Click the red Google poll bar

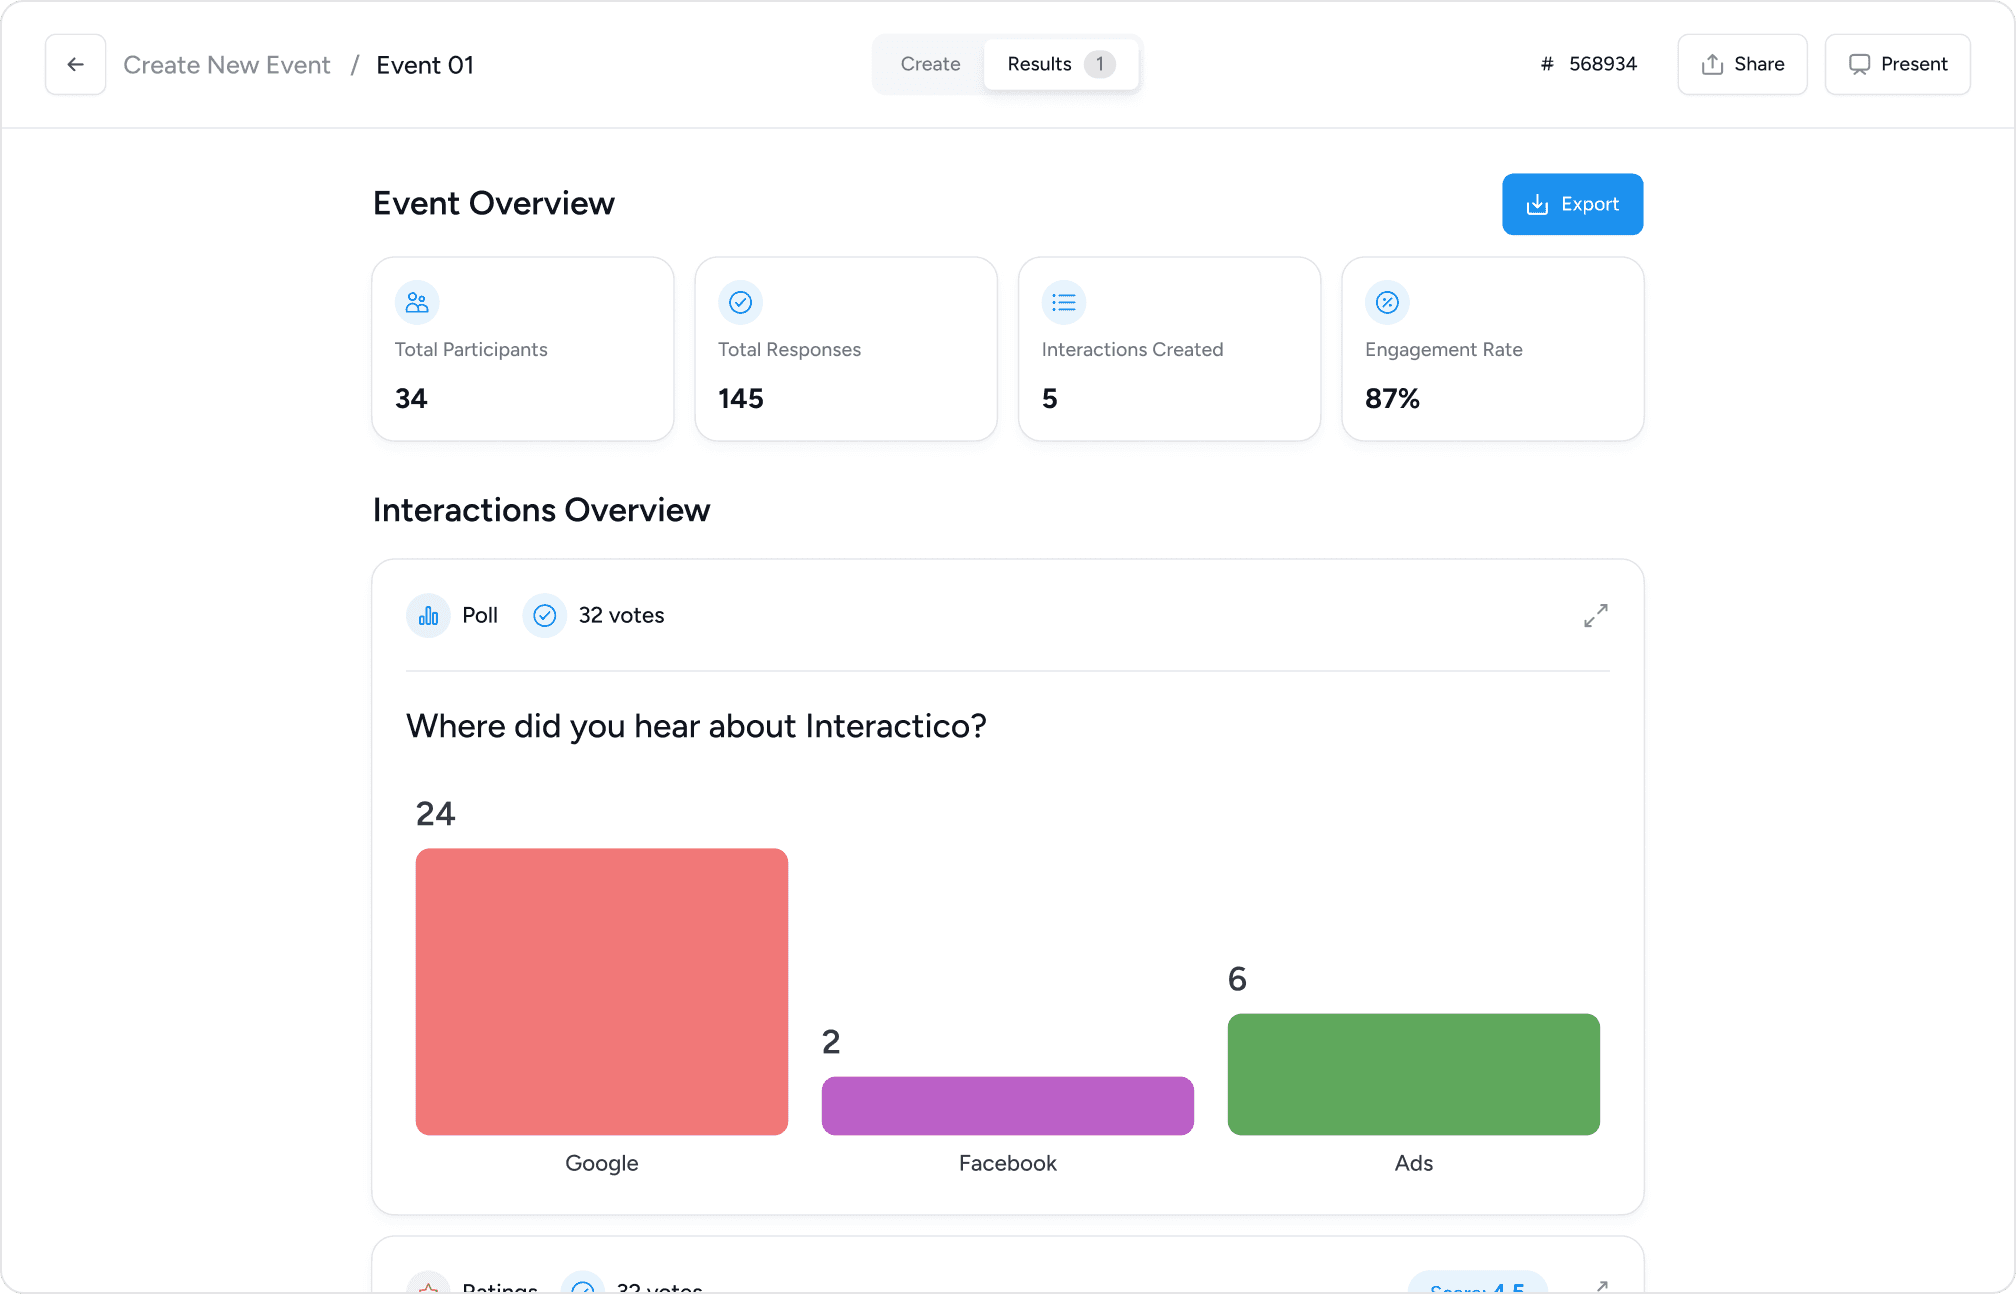pyautogui.click(x=602, y=991)
